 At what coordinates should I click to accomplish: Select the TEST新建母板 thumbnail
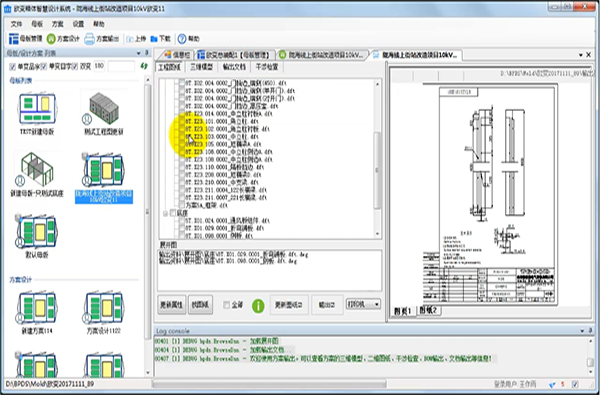[37, 108]
